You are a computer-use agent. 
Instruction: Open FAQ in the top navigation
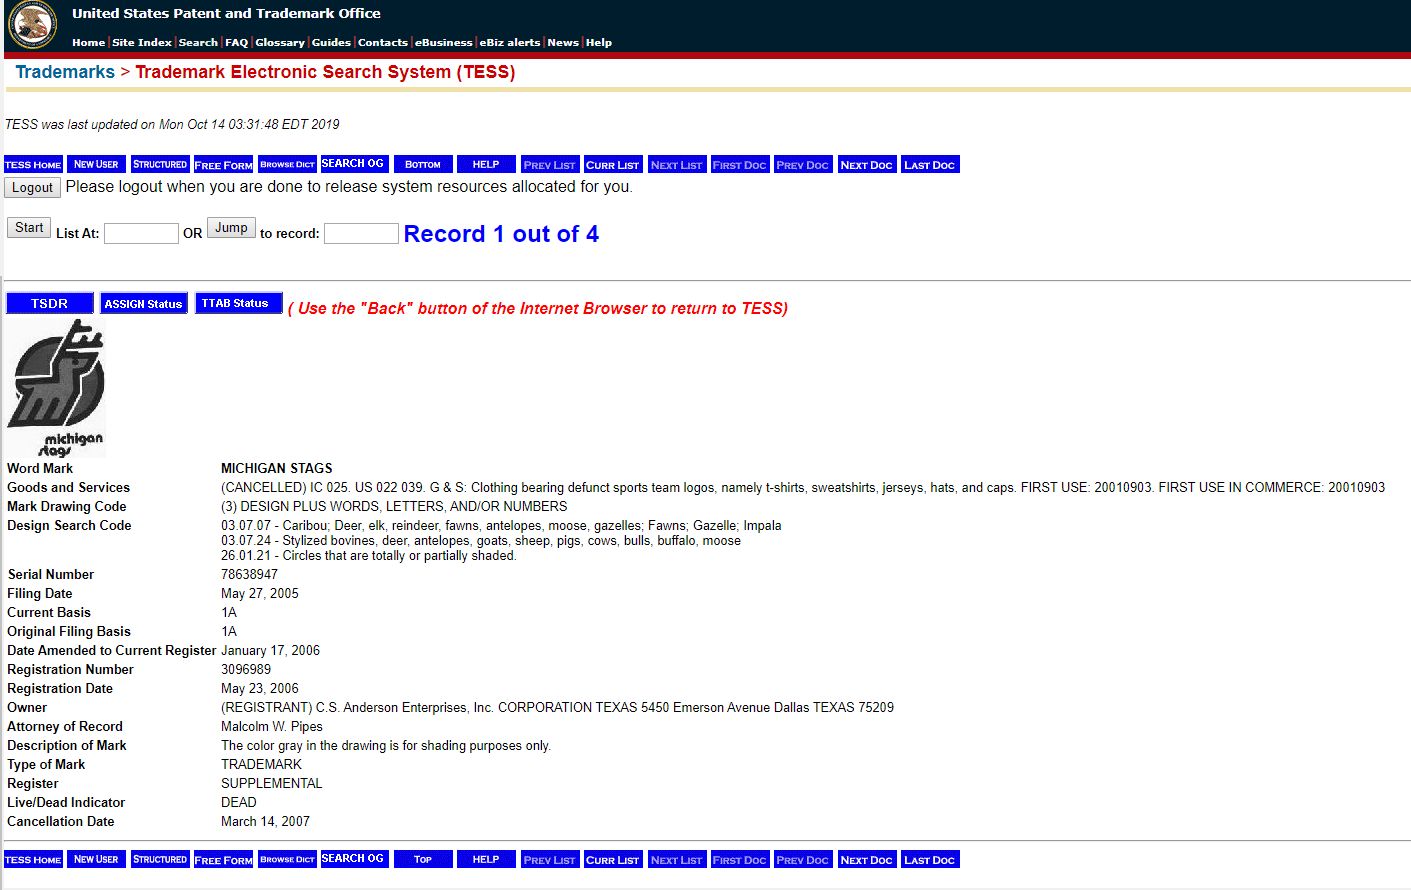237,42
